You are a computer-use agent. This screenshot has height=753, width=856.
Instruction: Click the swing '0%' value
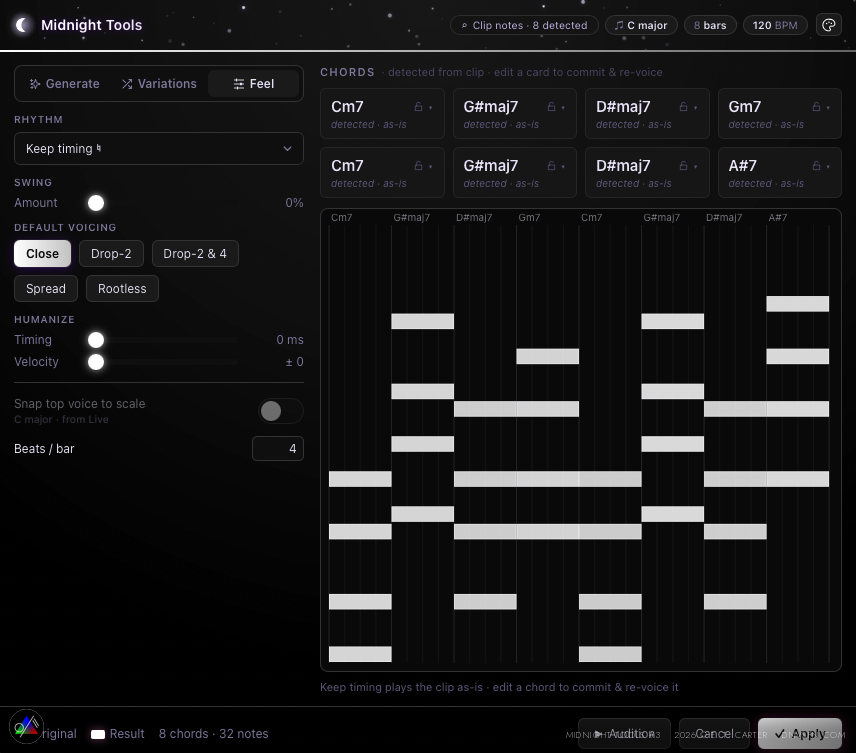point(294,203)
